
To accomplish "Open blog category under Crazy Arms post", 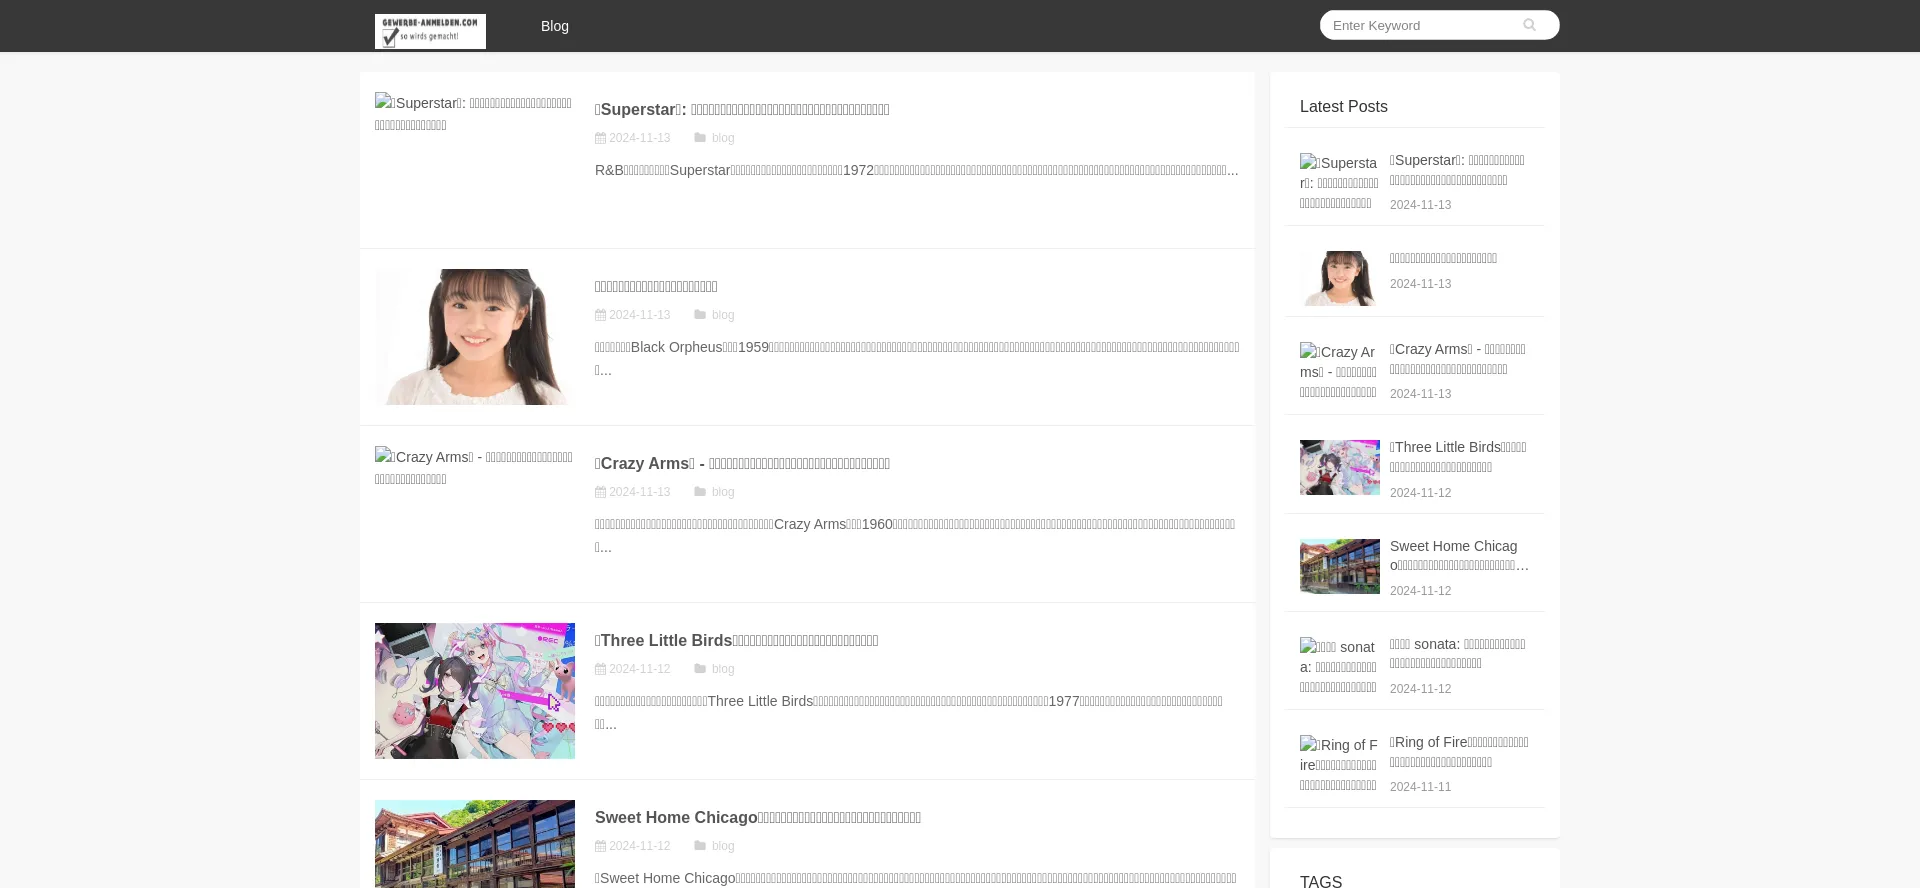I will tap(723, 492).
